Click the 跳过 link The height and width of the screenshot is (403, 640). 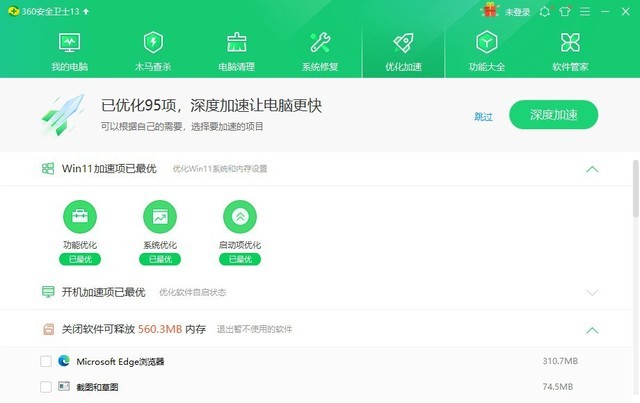point(483,117)
